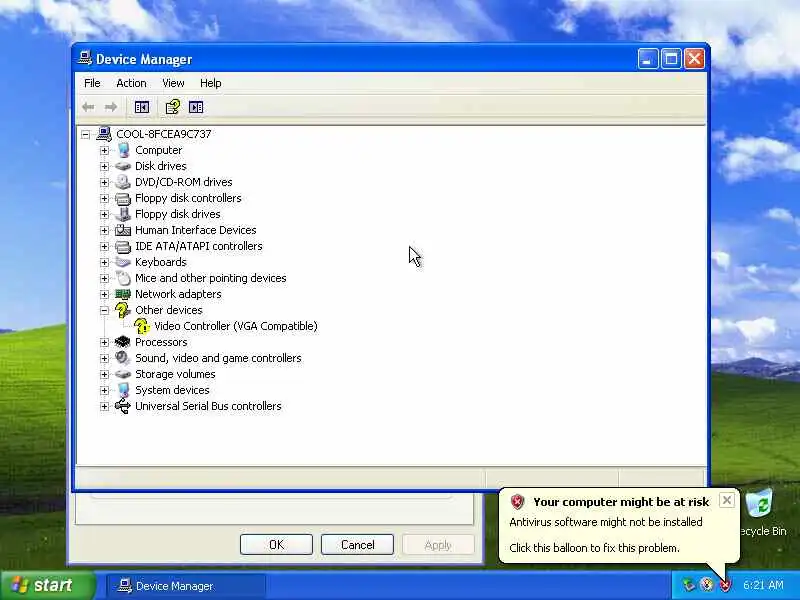Viewport: 800px width, 600px height.
Task: Click the rightmost toolbar icon next to Help
Action: [196, 107]
